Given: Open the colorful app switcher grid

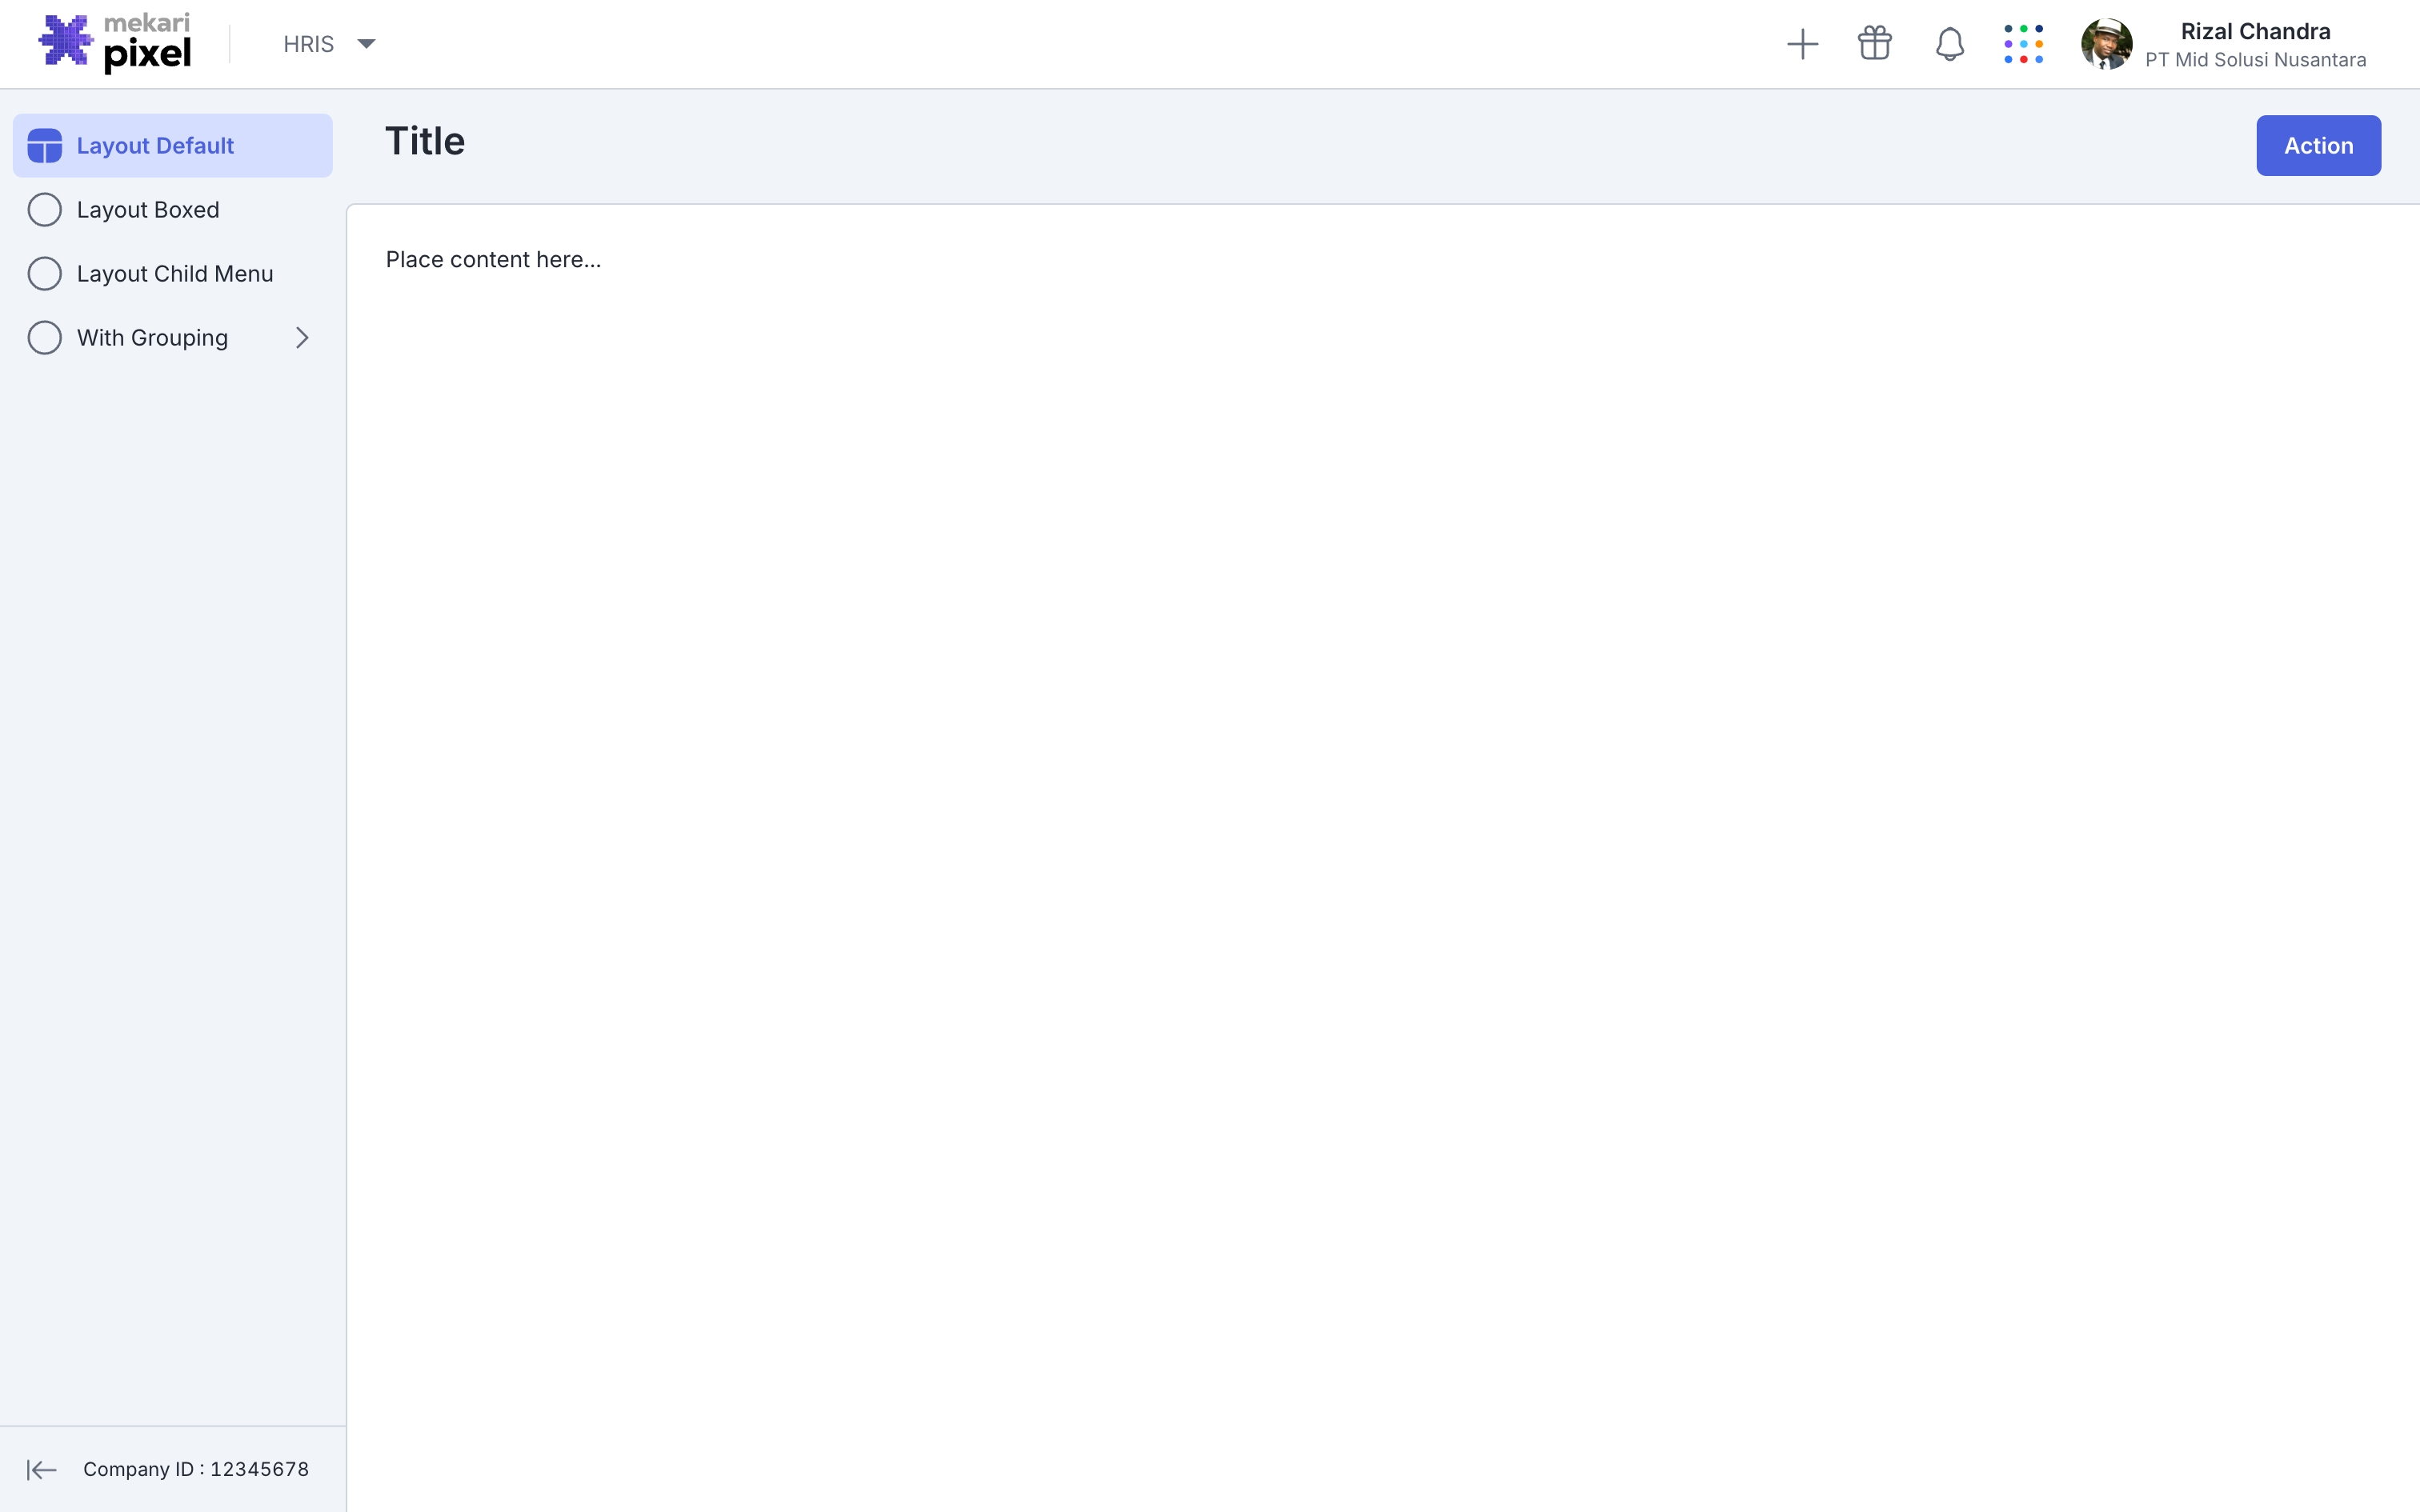Looking at the screenshot, I should click(x=2023, y=44).
